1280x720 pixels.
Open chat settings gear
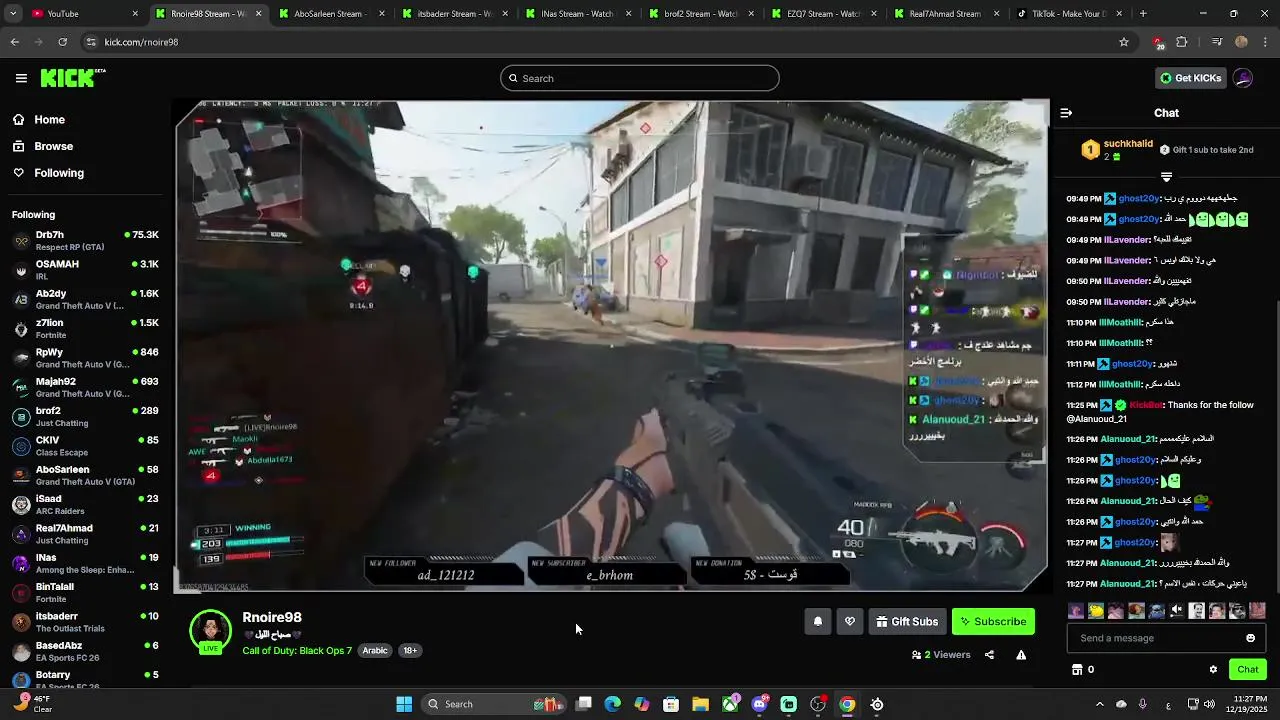click(x=1213, y=670)
